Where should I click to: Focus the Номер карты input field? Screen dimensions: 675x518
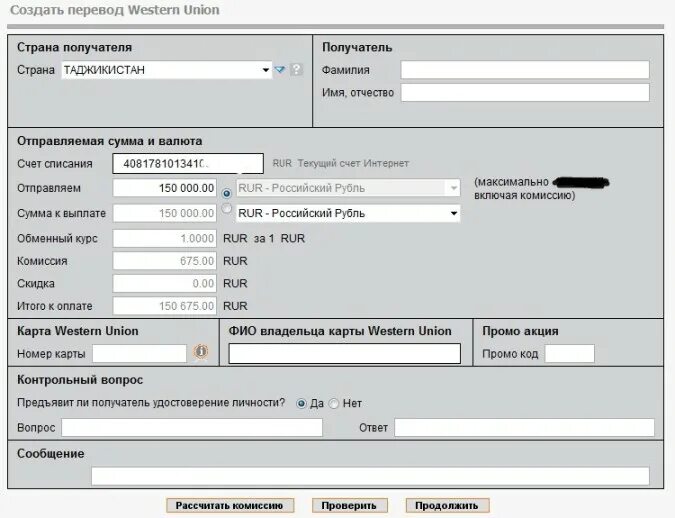coord(139,354)
